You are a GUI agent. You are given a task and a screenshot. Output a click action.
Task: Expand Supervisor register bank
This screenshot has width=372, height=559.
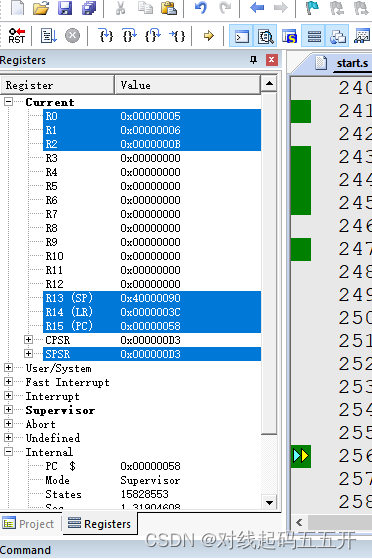[x=8, y=410]
